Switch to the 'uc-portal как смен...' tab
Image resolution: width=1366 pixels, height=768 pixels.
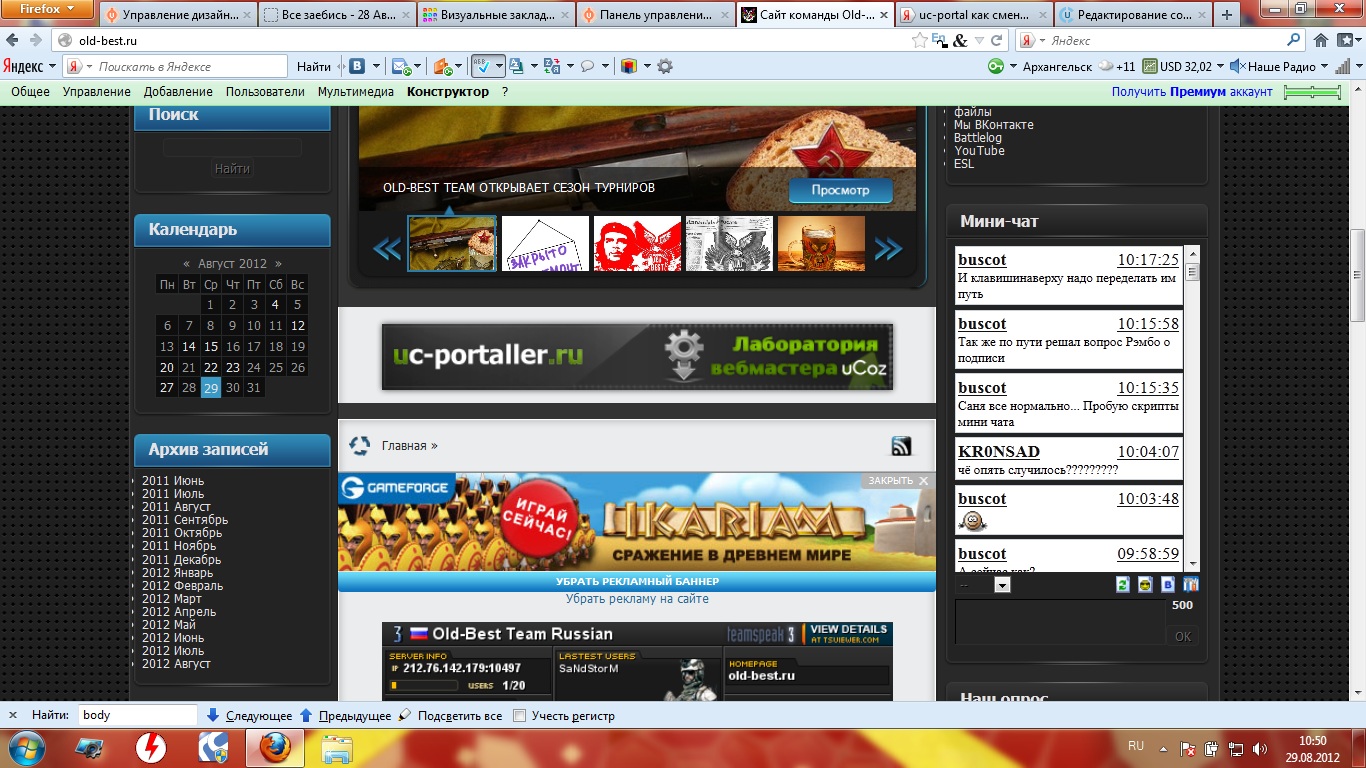click(x=972, y=15)
